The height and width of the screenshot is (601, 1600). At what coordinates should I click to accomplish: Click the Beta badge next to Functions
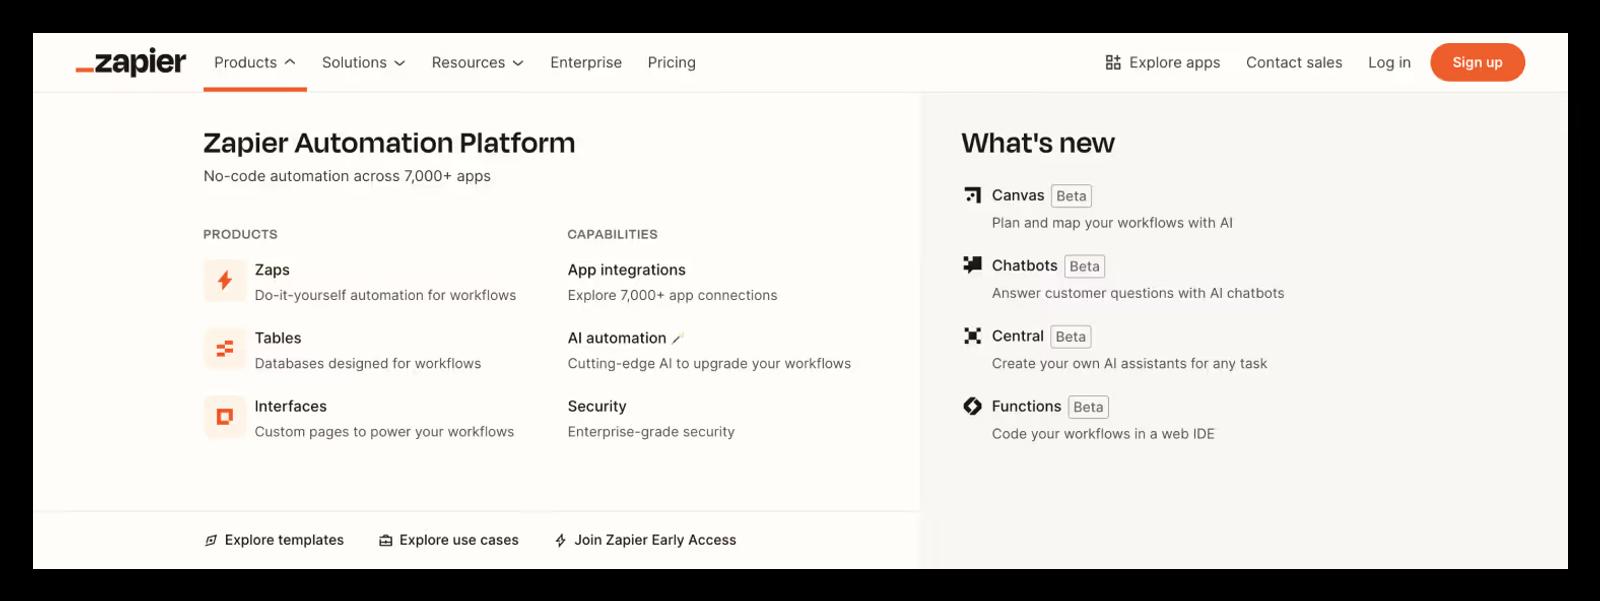tap(1088, 407)
